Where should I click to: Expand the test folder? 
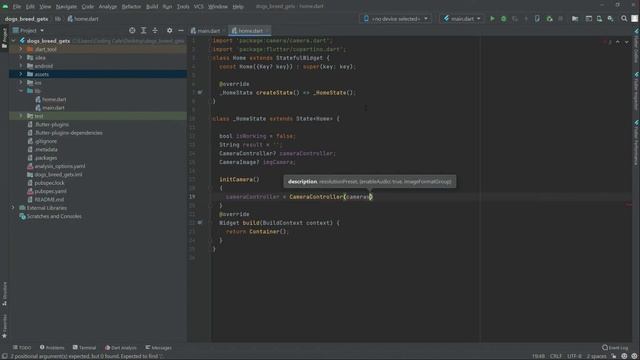21,116
